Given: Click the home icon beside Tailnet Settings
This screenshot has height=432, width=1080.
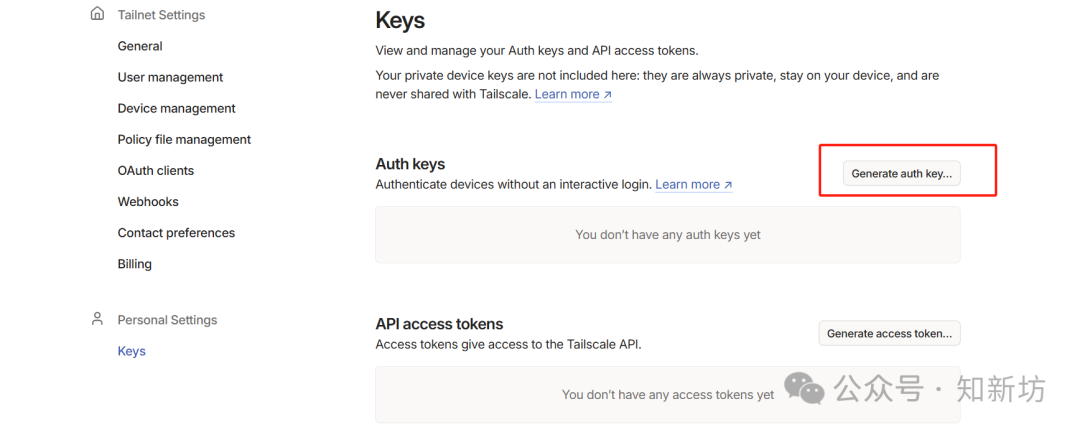Looking at the screenshot, I should tap(97, 14).
